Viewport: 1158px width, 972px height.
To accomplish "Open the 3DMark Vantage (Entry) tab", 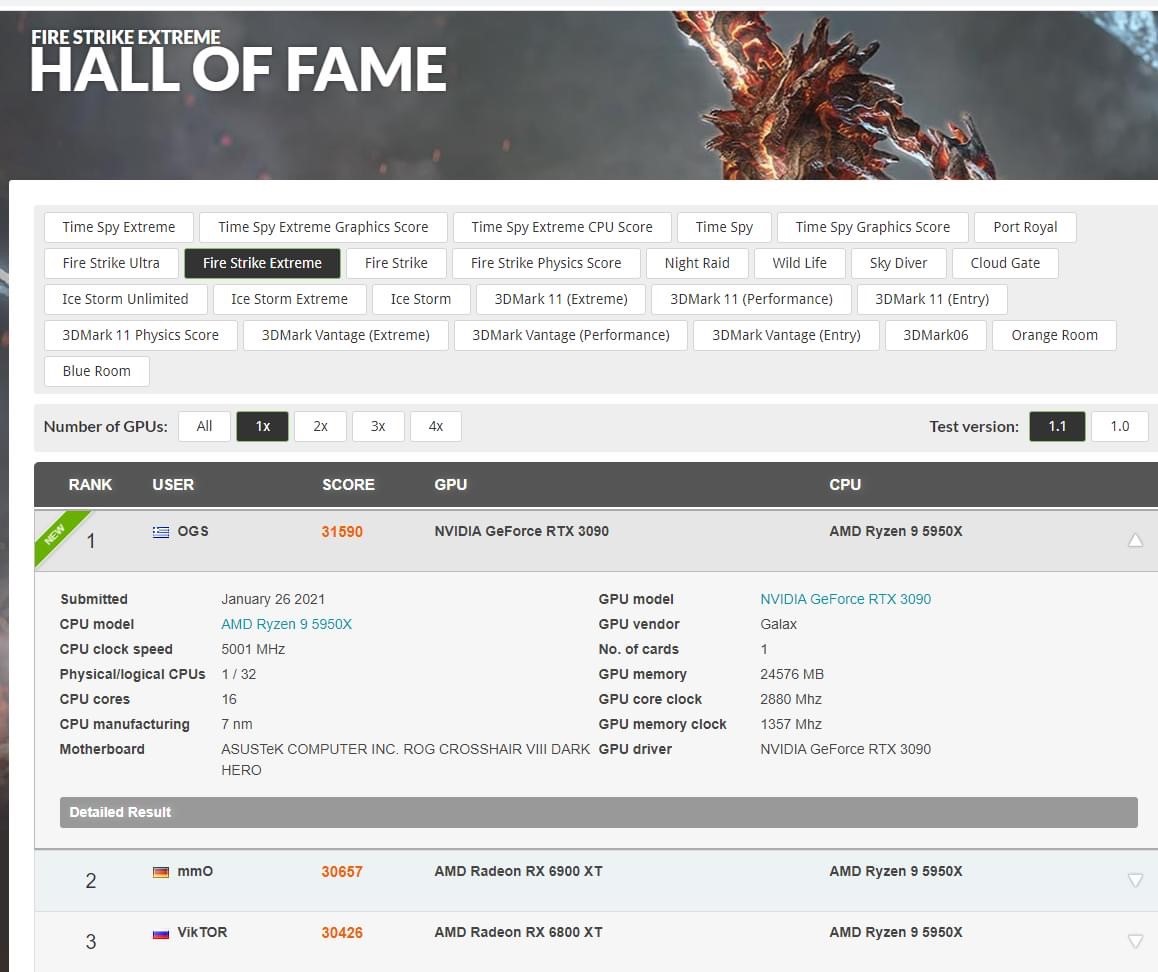I will tap(787, 335).
